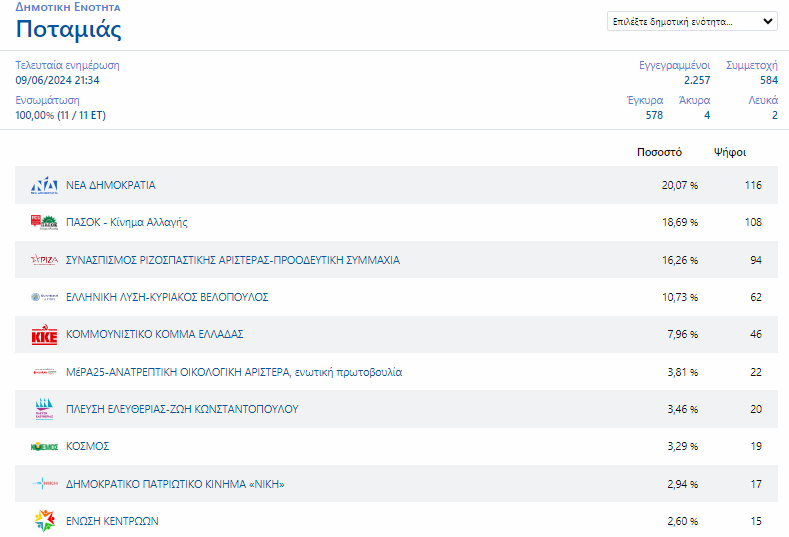Open the ΕΝΩΣΗ ΚΕΝΤΡΩΩΝ party link
This screenshot has height=537, width=789.
112,521
